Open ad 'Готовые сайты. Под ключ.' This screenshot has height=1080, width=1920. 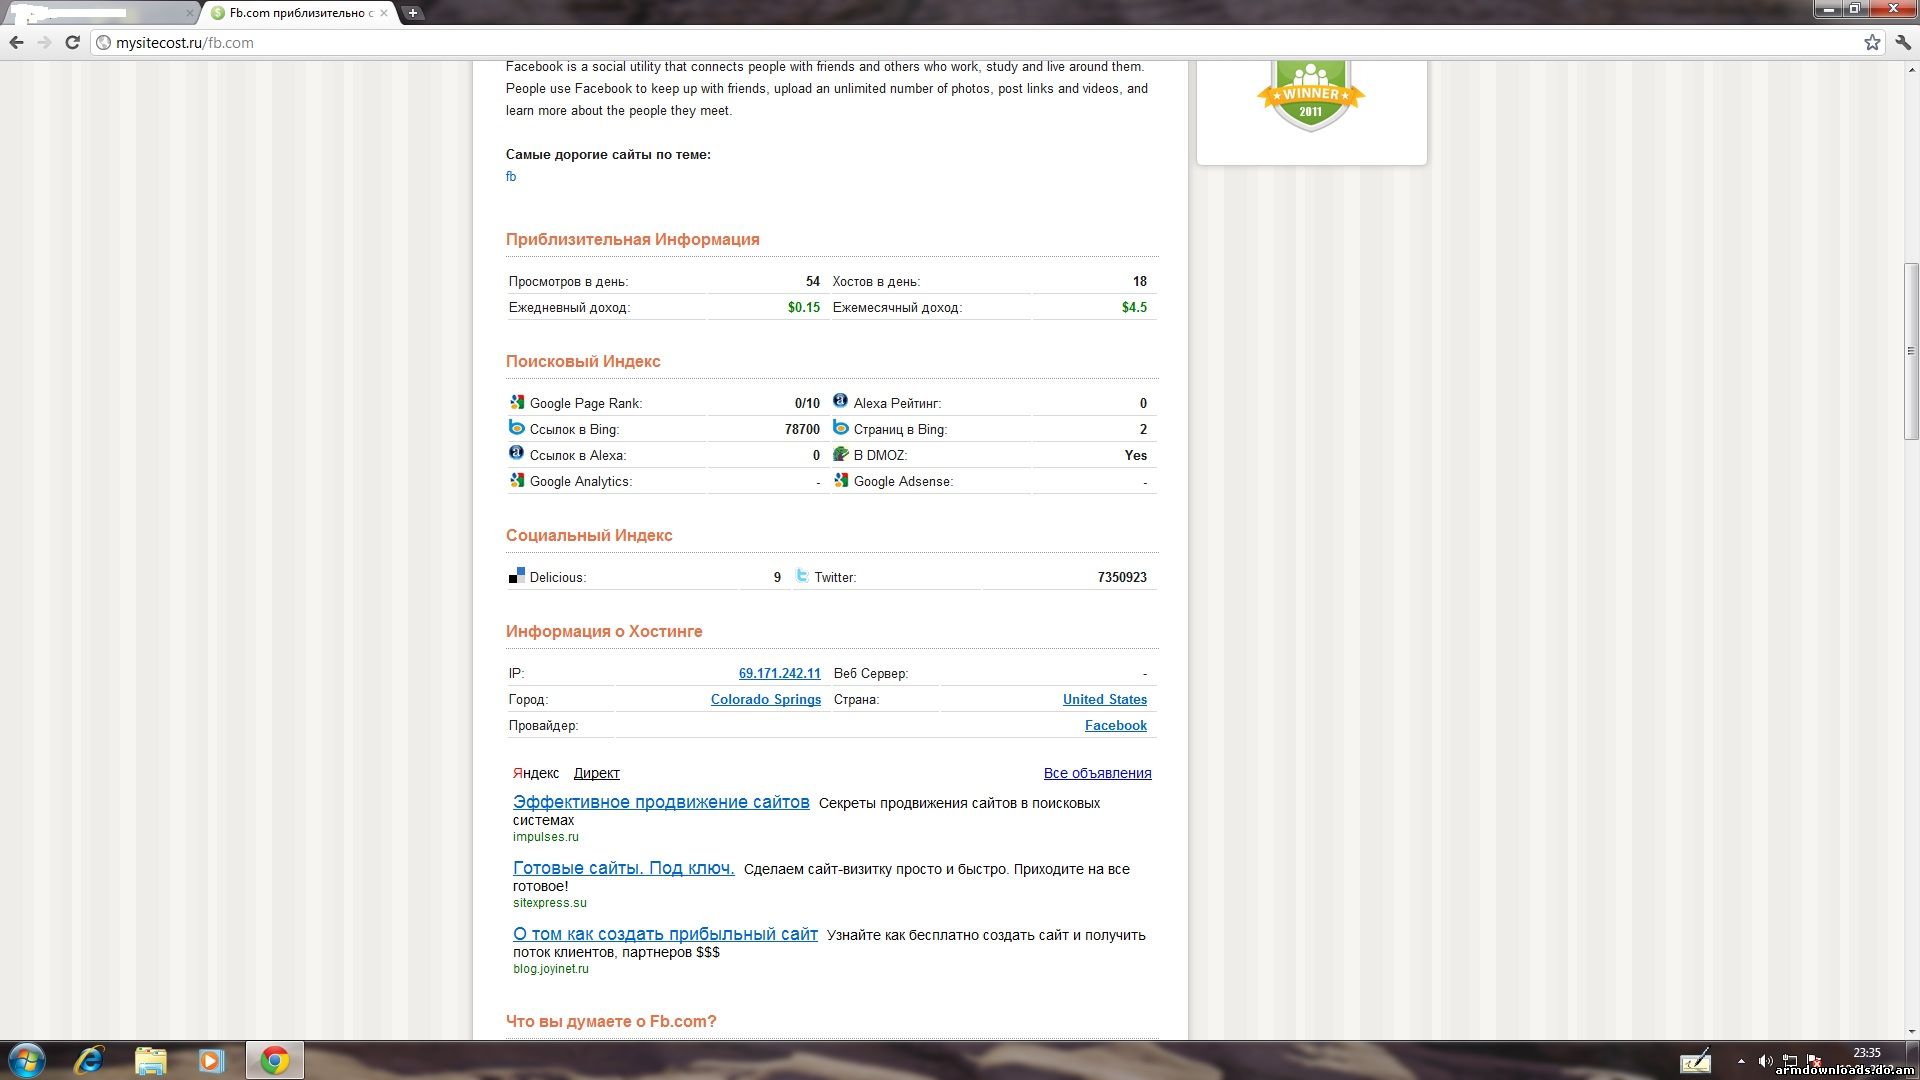point(624,868)
